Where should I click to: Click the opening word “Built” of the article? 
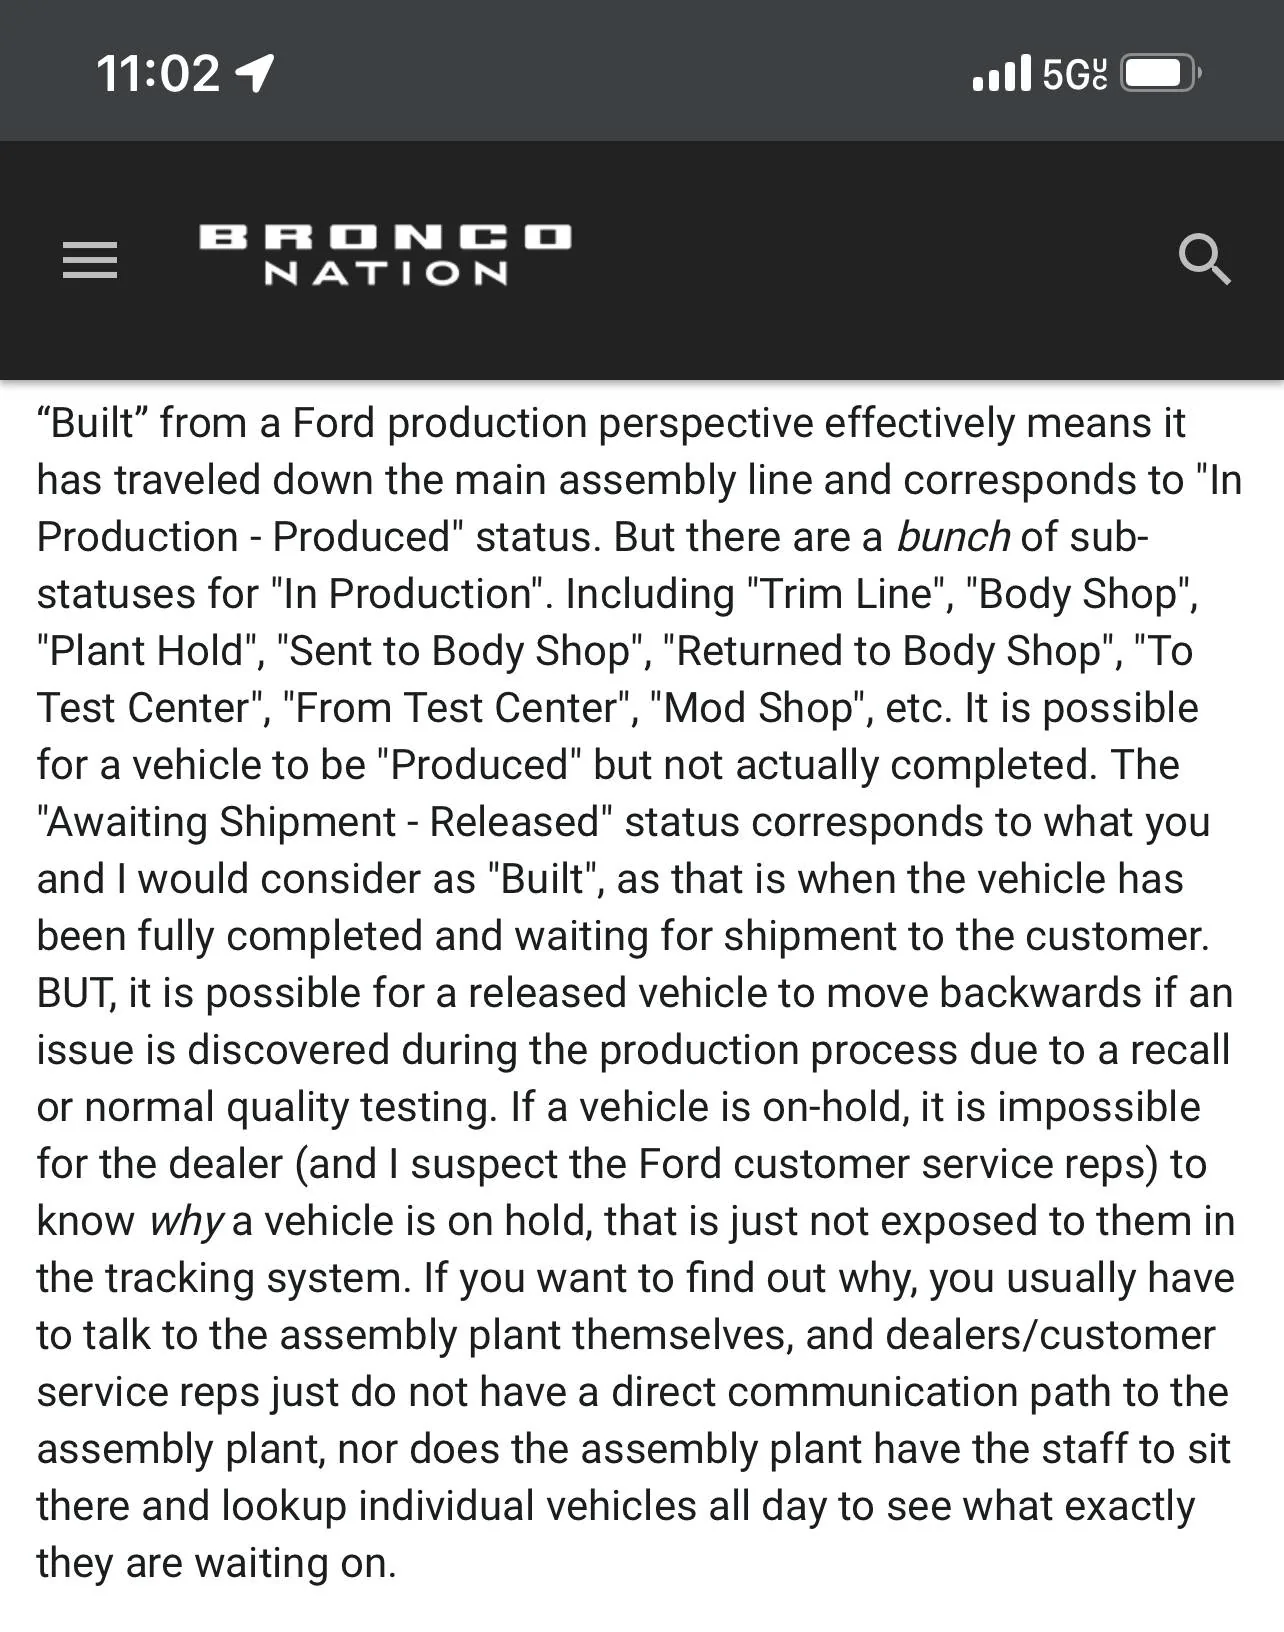click(x=91, y=423)
